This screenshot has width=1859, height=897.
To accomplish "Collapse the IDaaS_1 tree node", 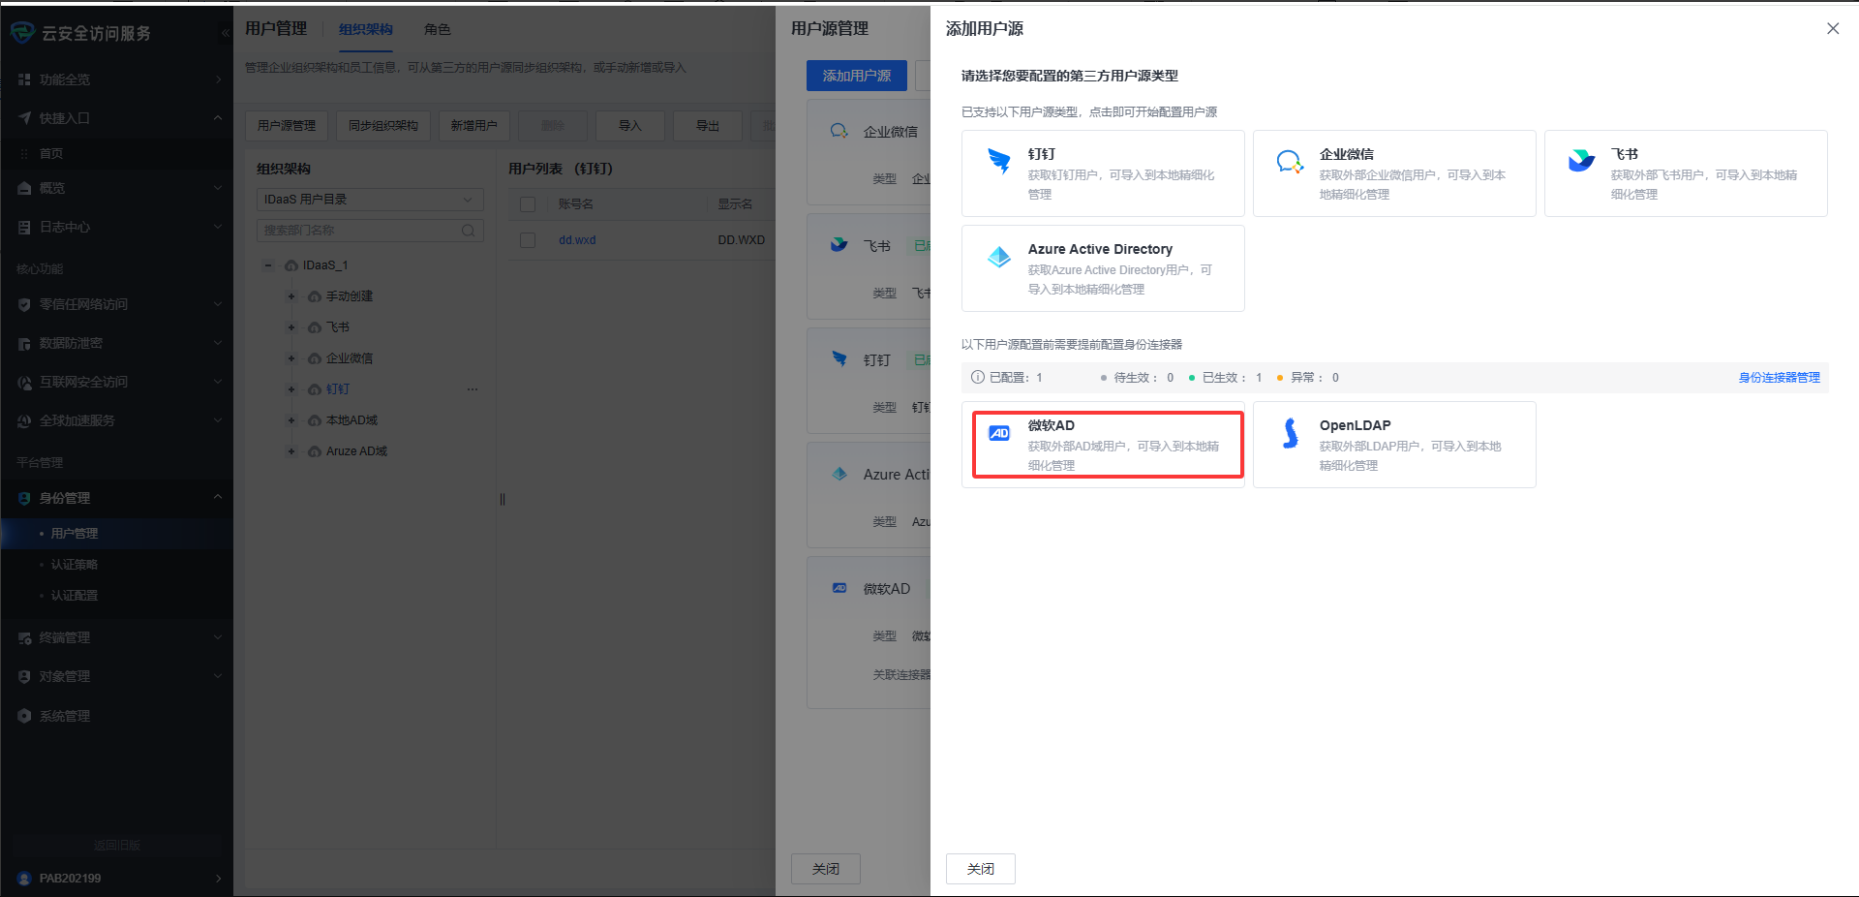I will tap(268, 265).
